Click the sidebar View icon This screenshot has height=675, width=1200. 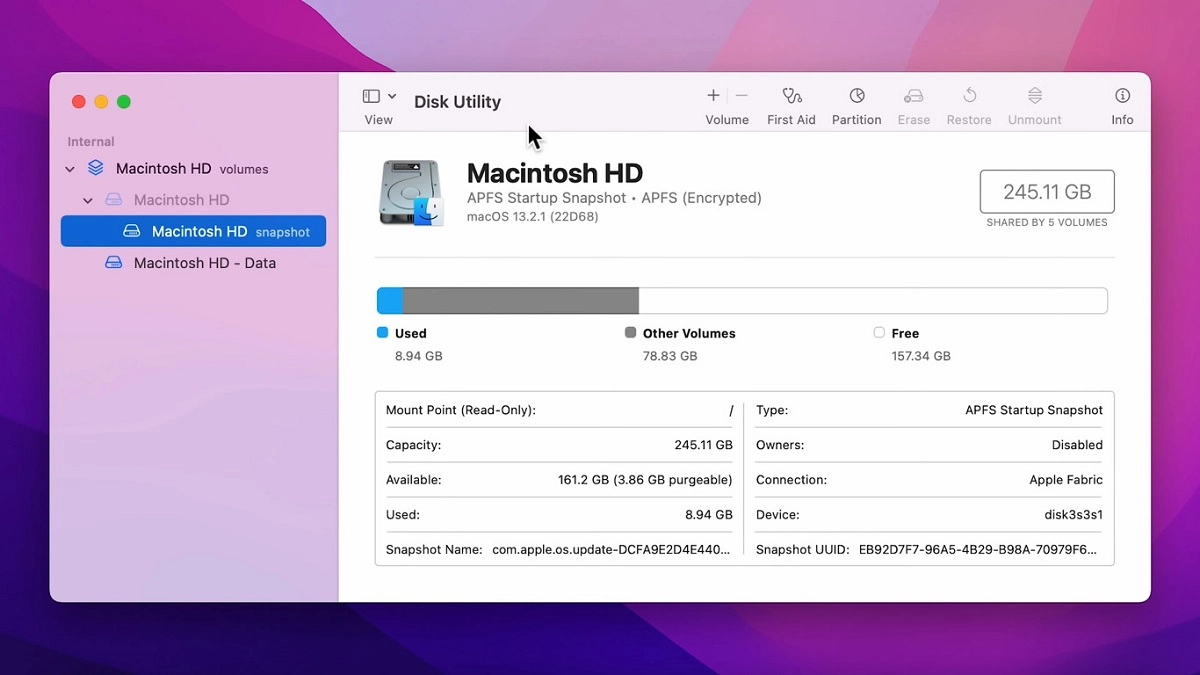369,96
